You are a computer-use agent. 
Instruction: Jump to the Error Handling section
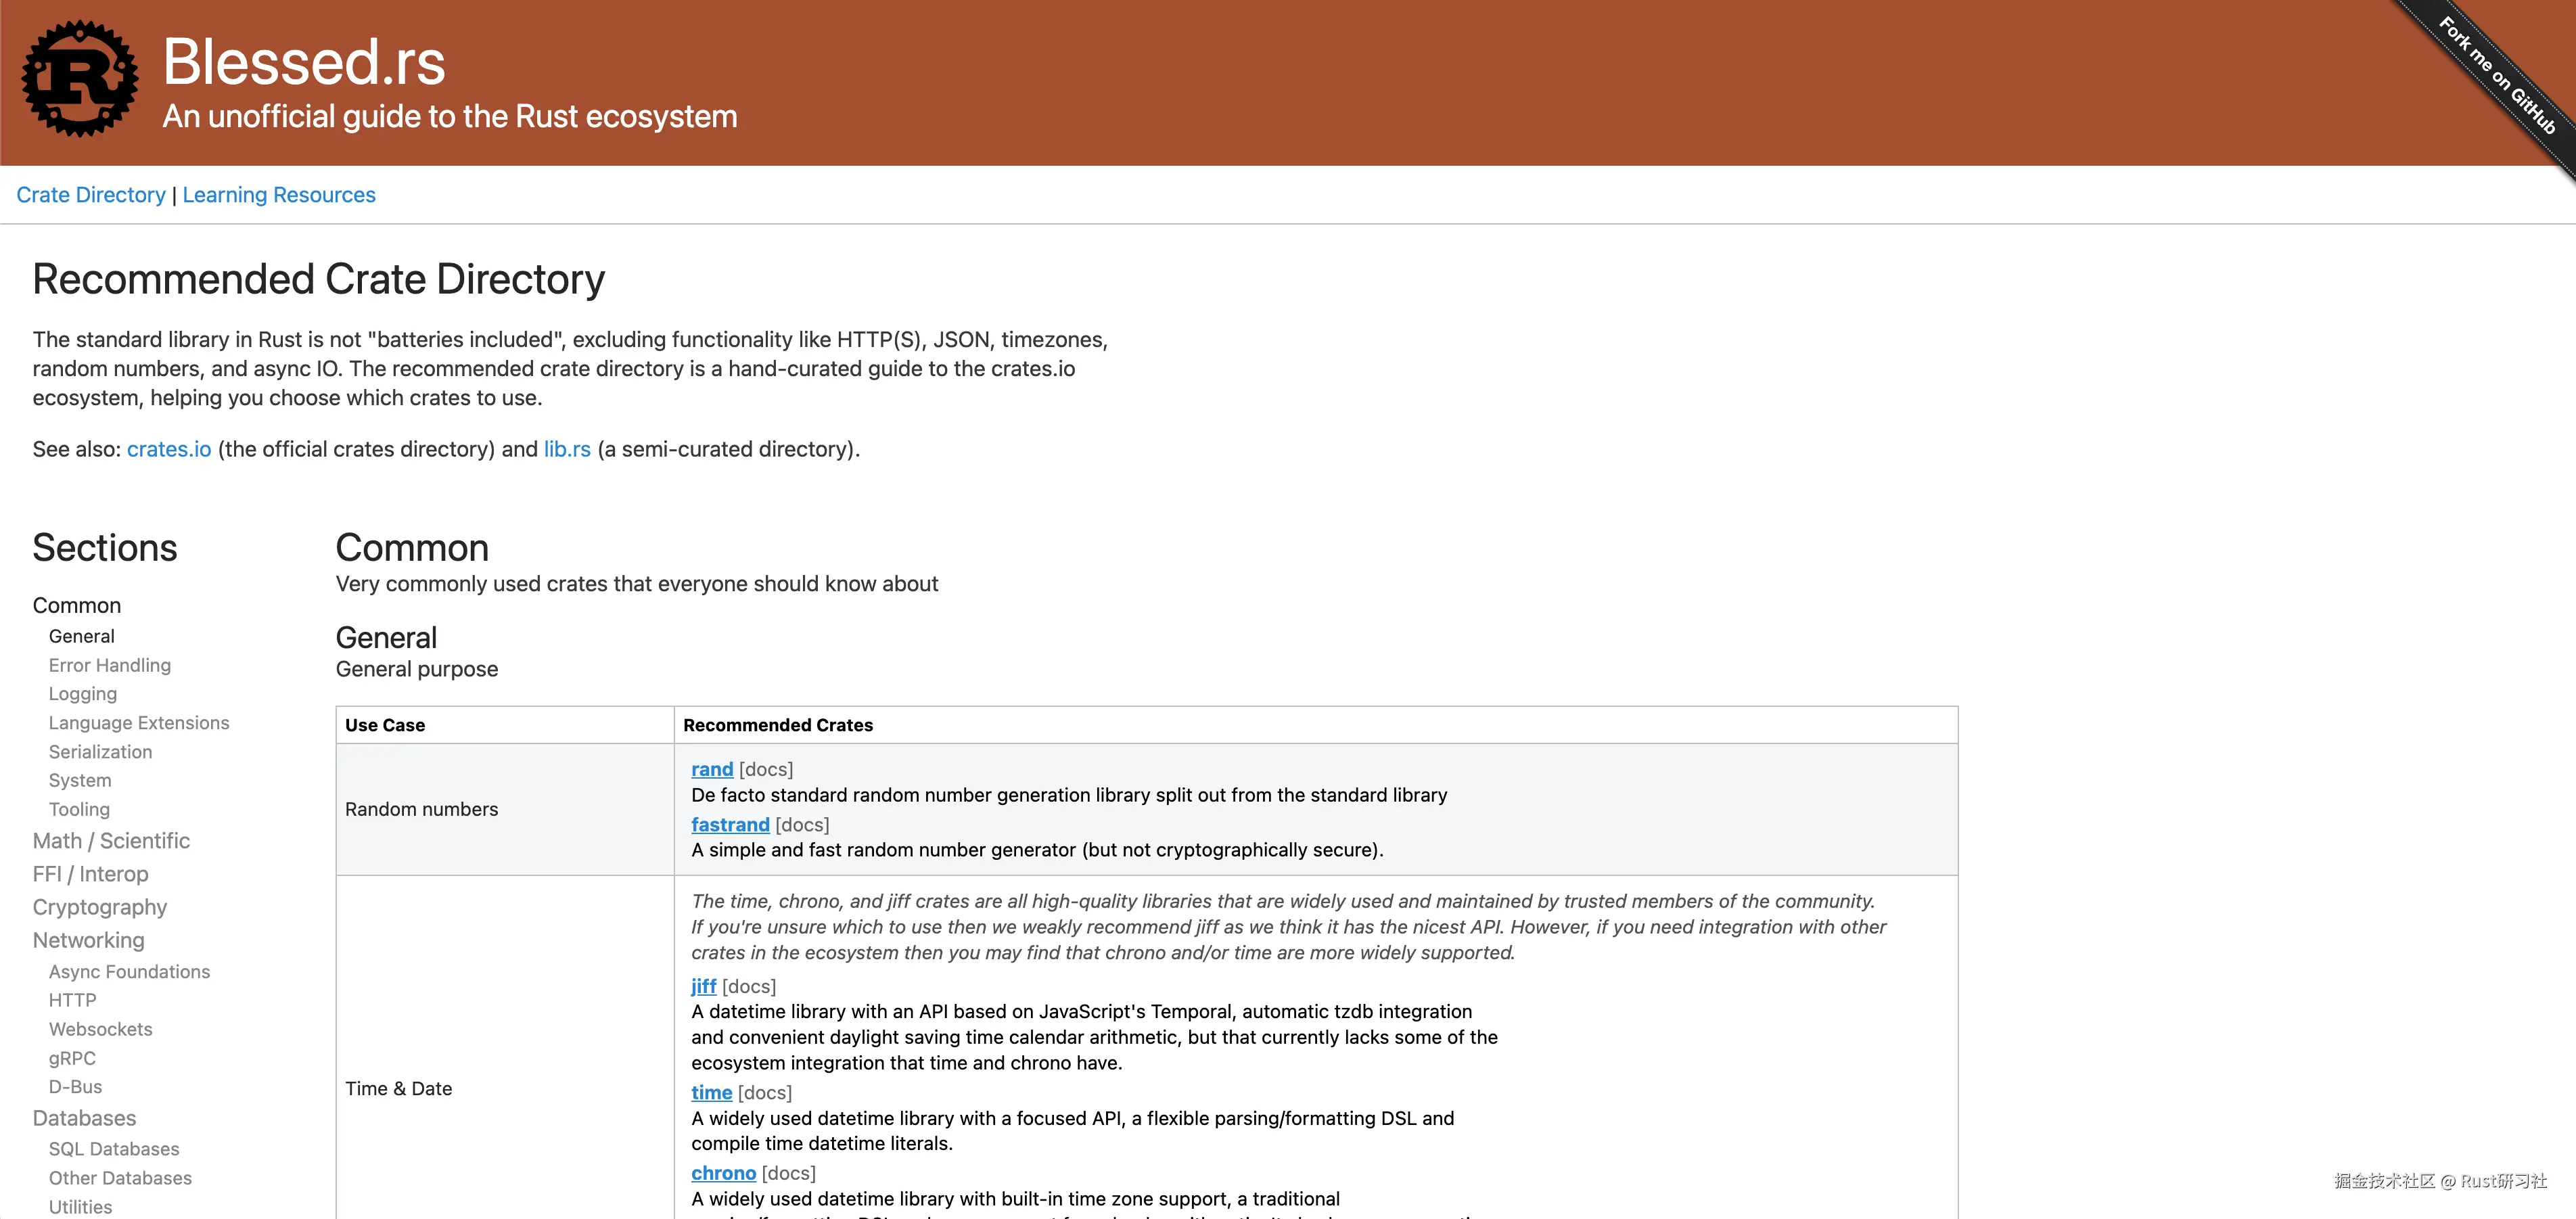[110, 665]
